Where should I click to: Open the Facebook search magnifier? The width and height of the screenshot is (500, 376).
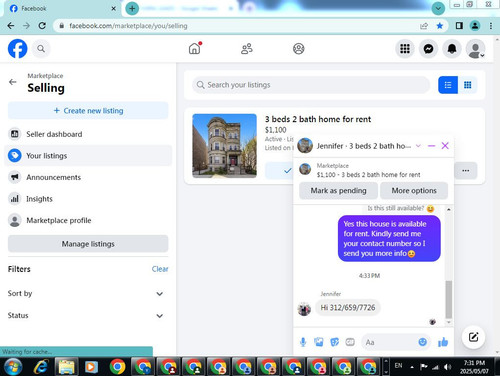[41, 49]
